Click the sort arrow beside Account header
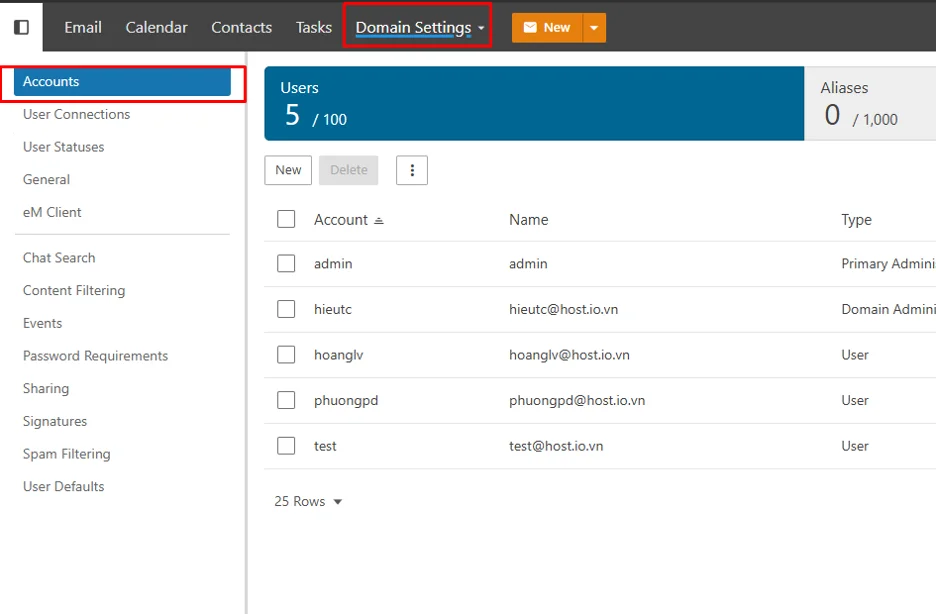936x614 pixels. pos(378,221)
